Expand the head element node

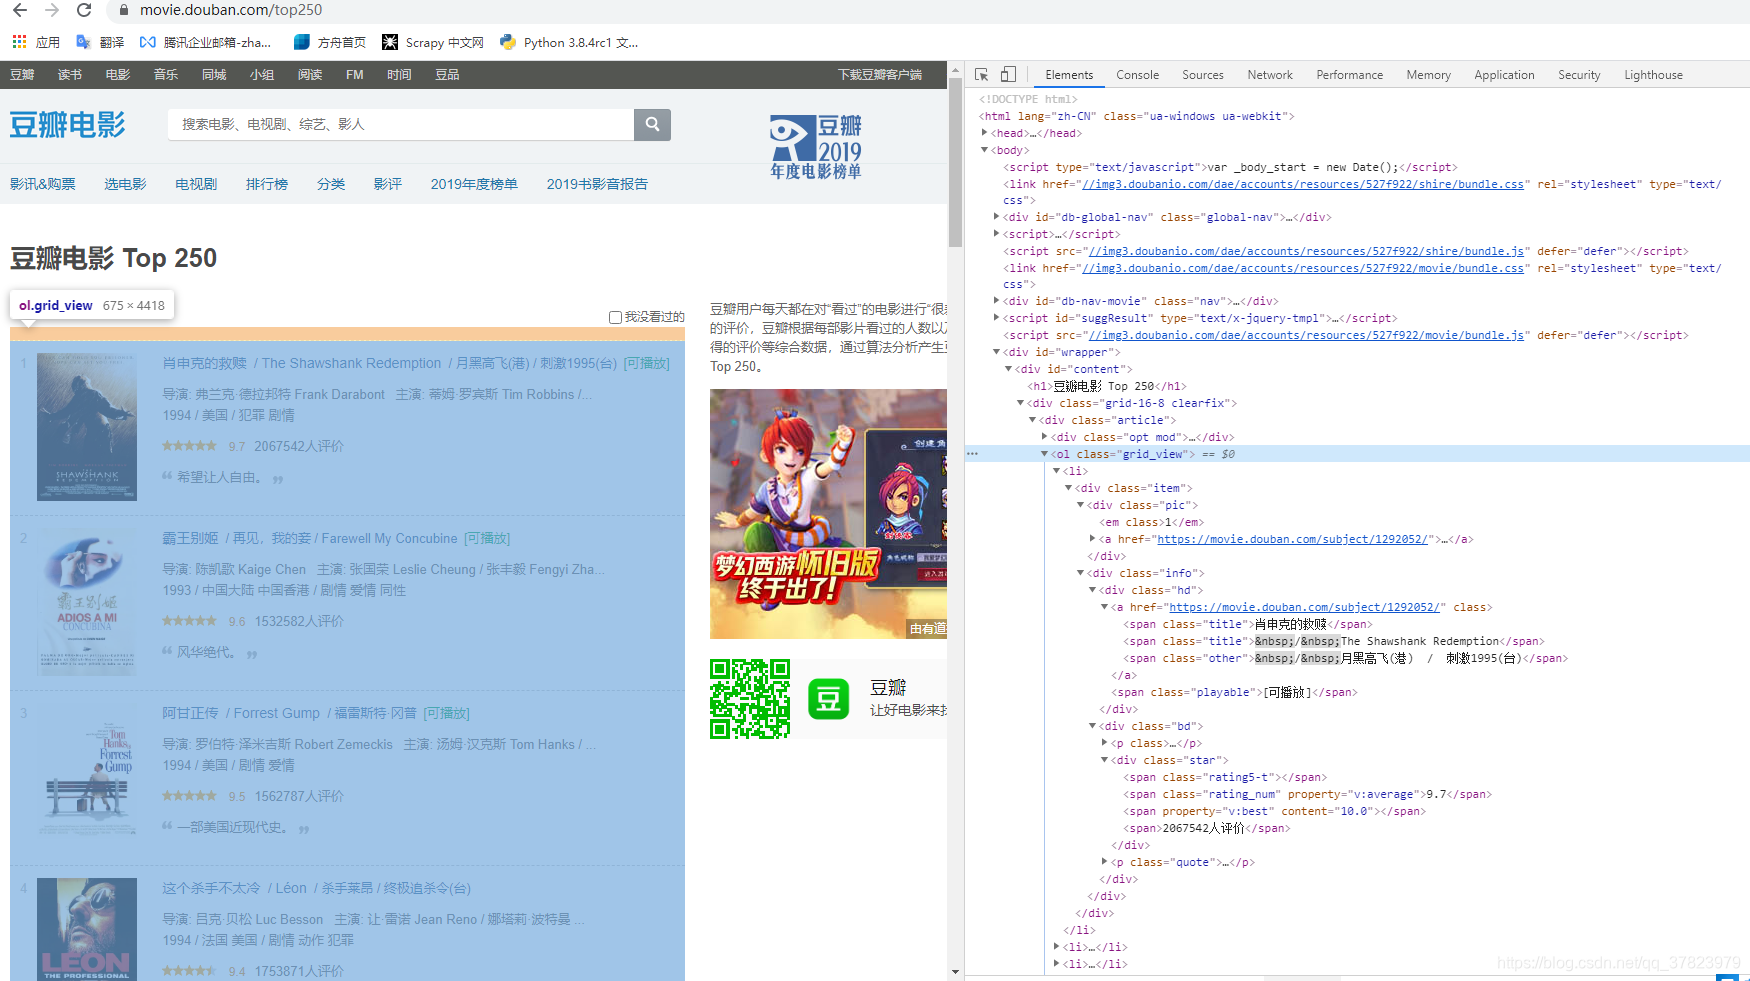click(984, 133)
